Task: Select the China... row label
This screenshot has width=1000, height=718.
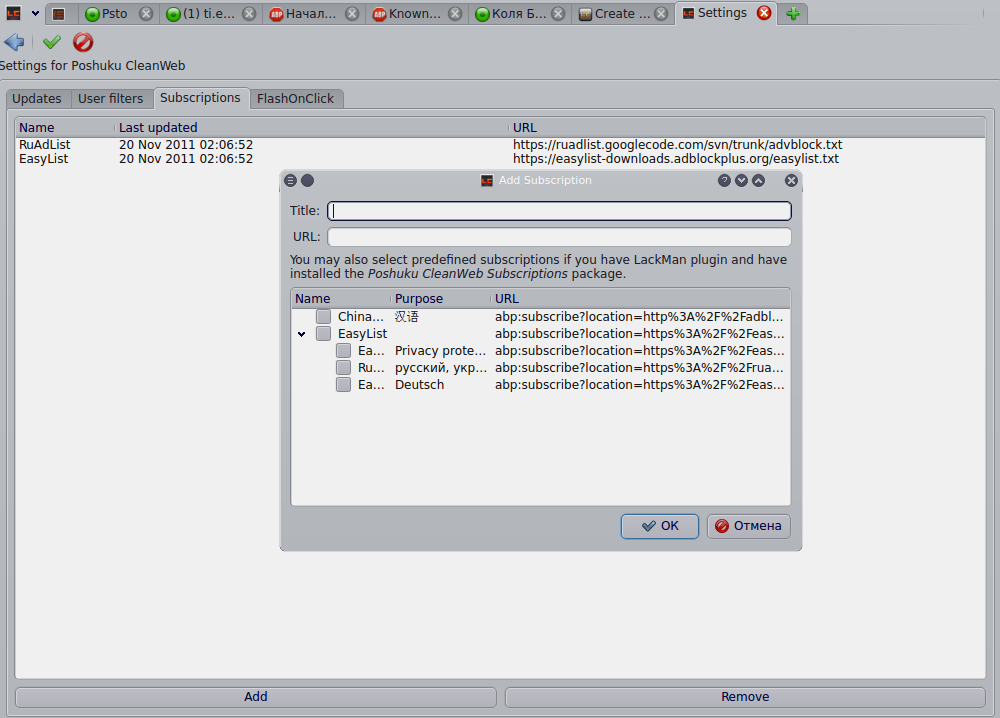Action: (361, 316)
